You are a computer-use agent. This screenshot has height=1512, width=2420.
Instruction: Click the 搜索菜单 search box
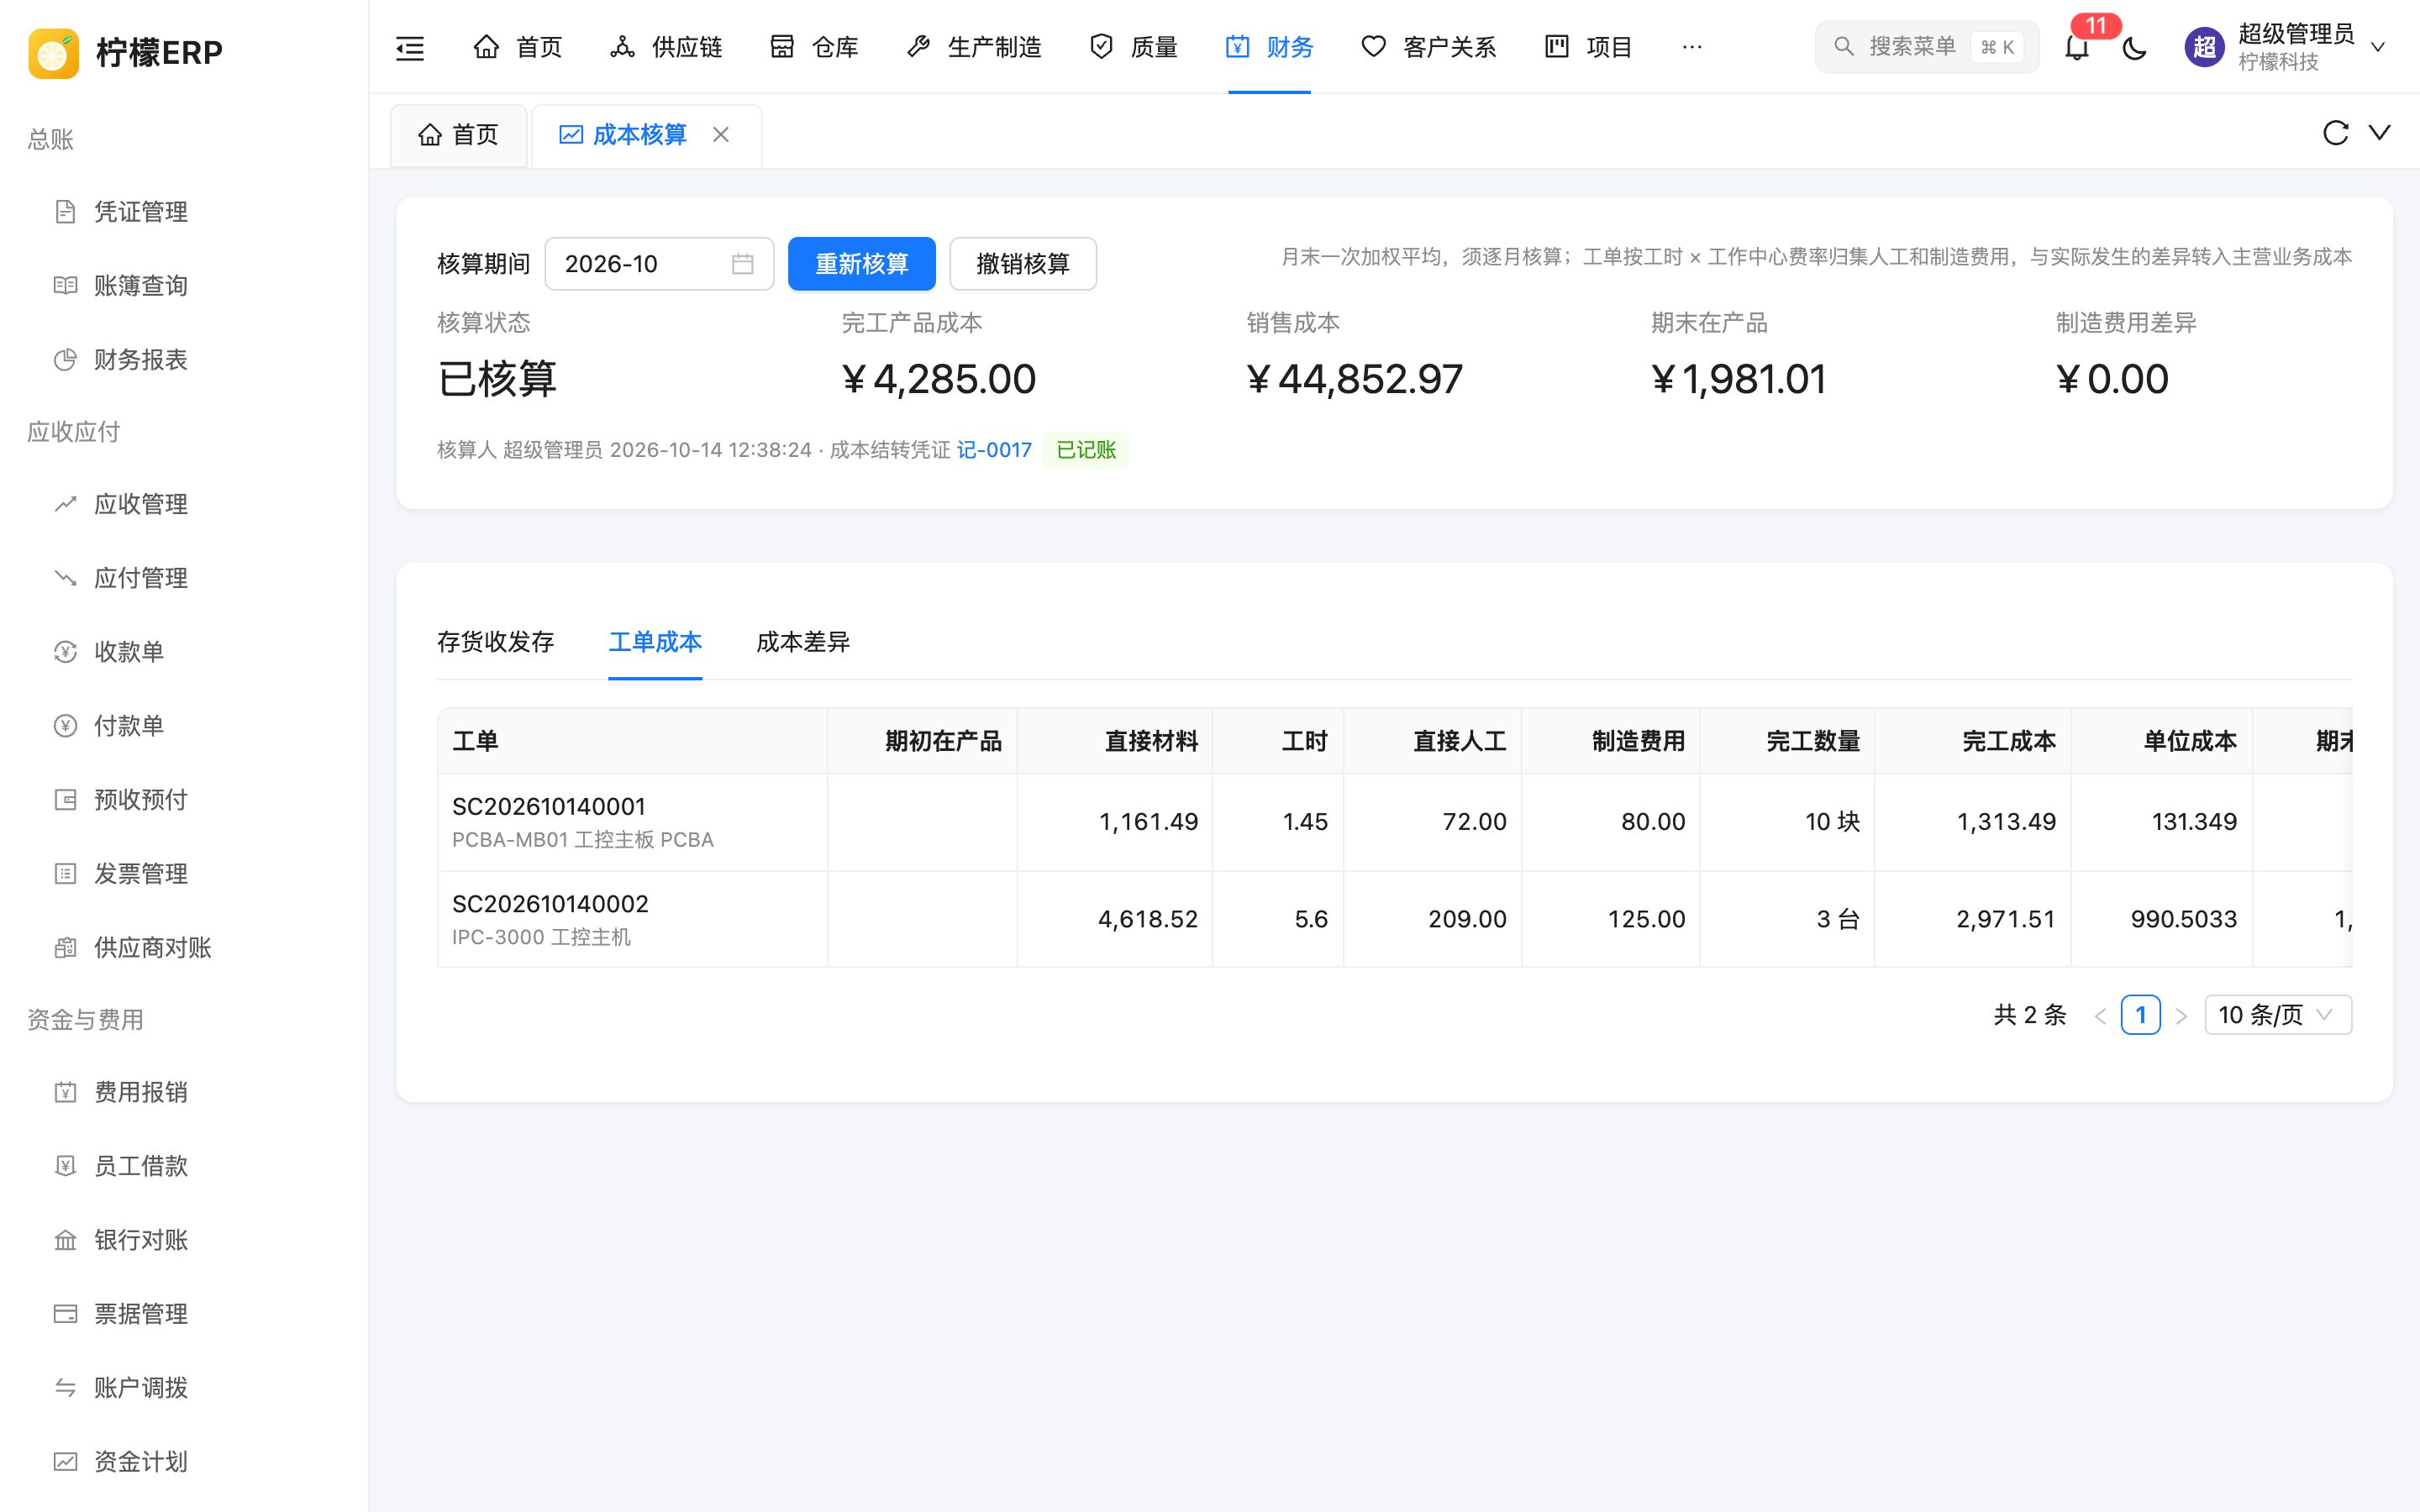[x=1927, y=47]
